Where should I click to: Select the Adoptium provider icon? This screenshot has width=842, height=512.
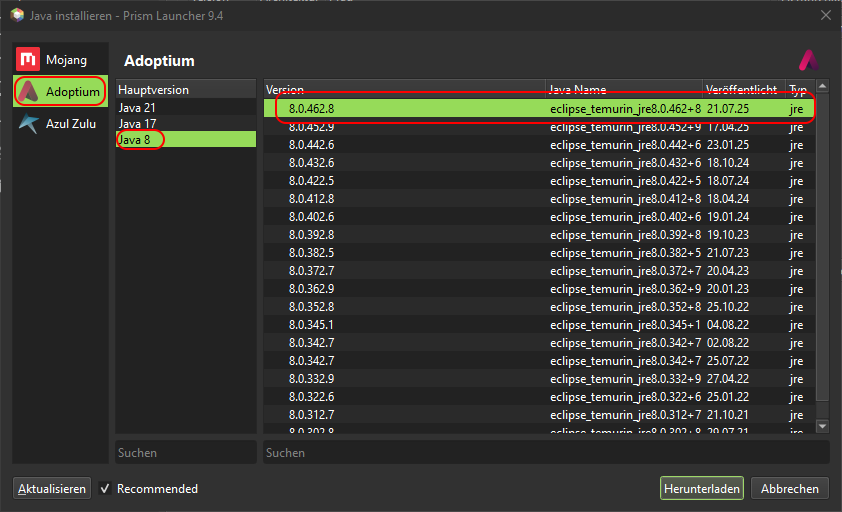click(28, 91)
